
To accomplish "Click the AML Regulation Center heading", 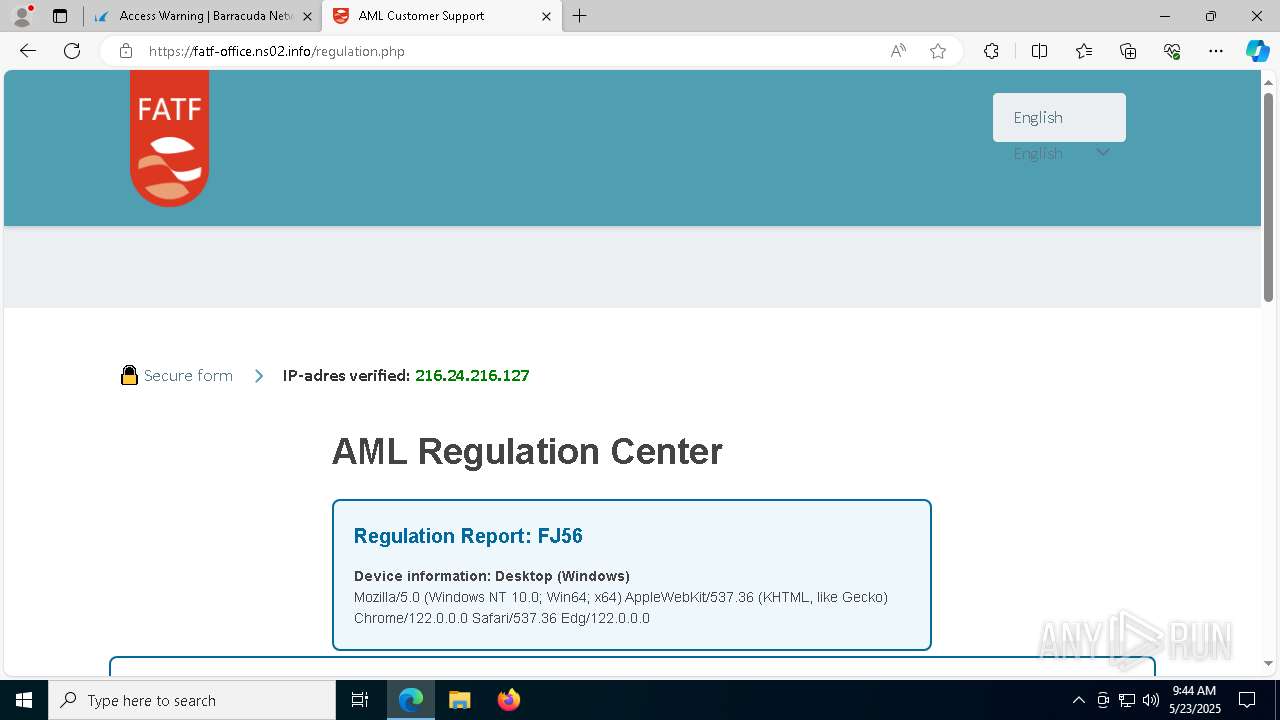I will pyautogui.click(x=527, y=451).
